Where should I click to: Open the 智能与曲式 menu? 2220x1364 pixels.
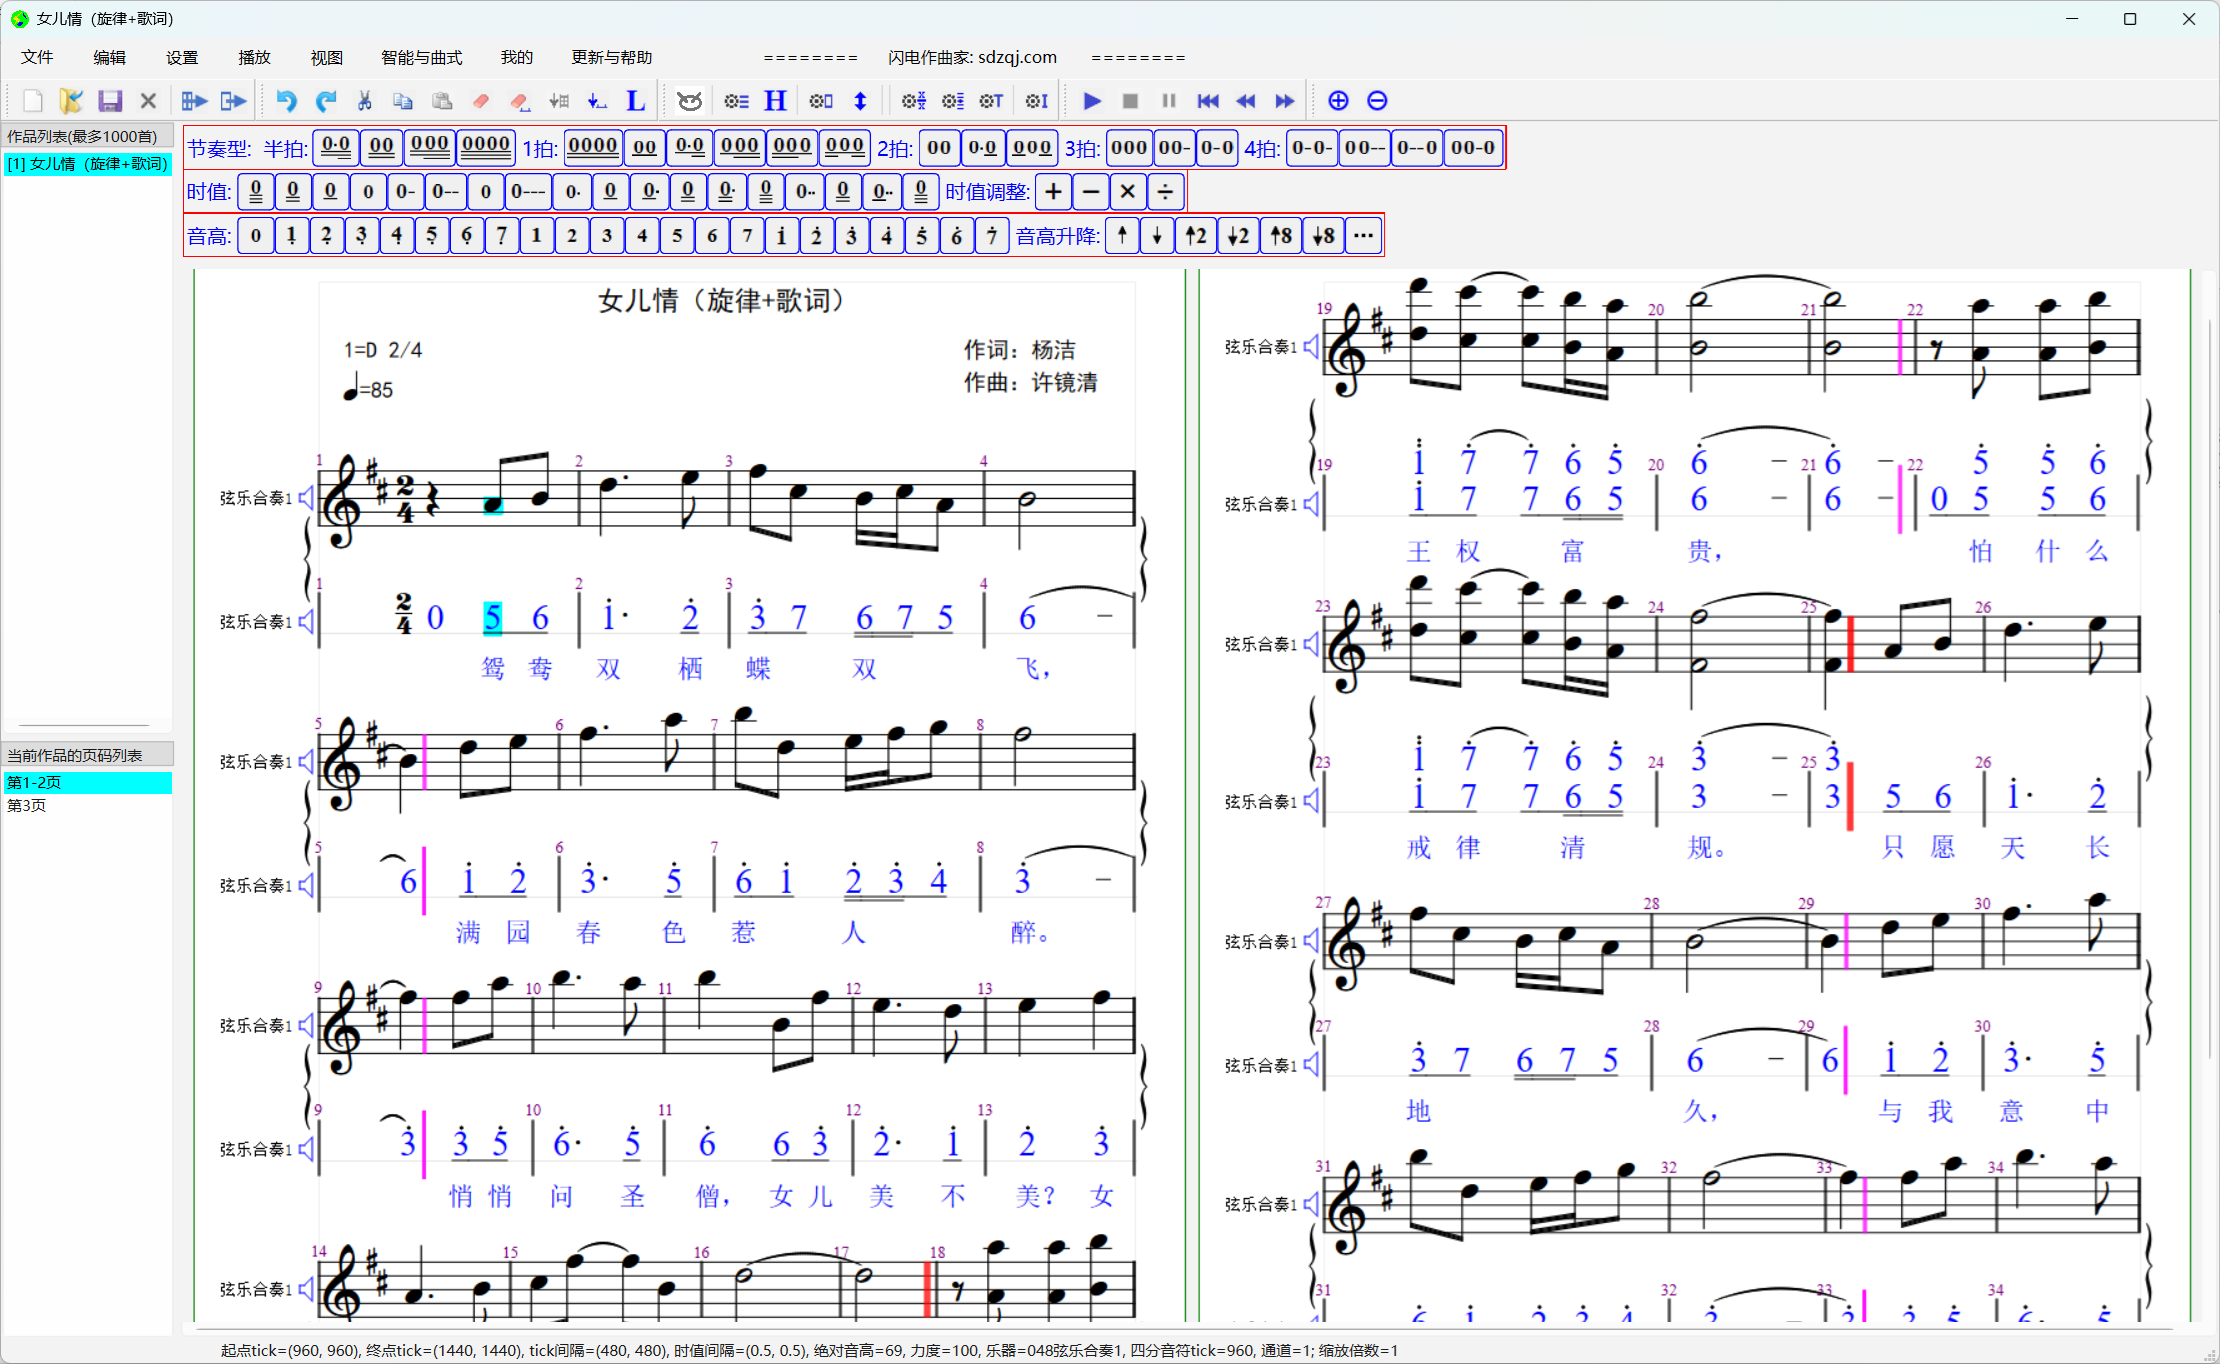tap(422, 57)
